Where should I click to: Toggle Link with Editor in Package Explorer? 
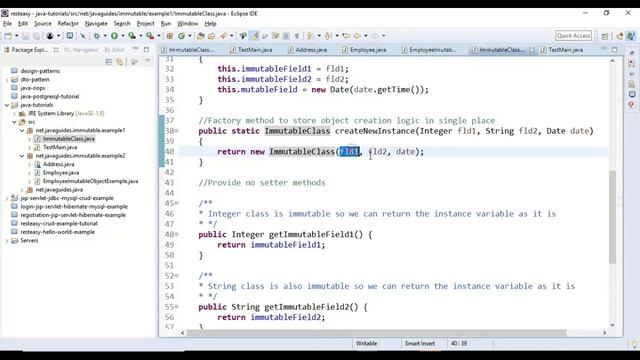[x=119, y=62]
